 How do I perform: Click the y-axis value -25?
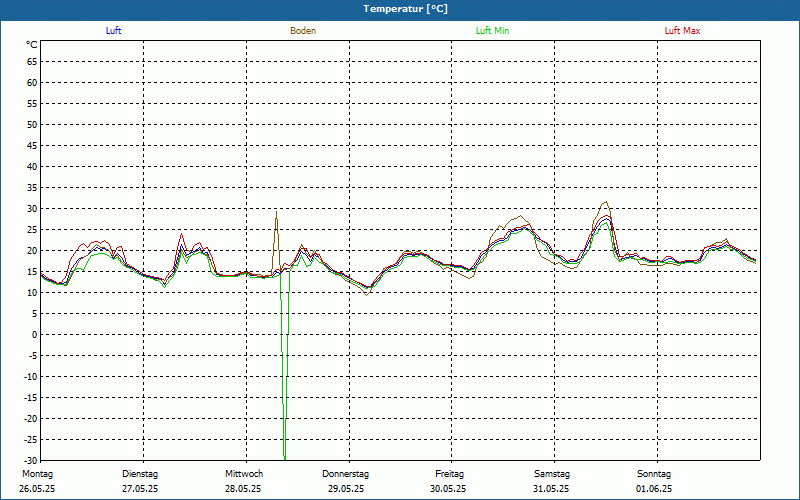(31, 440)
